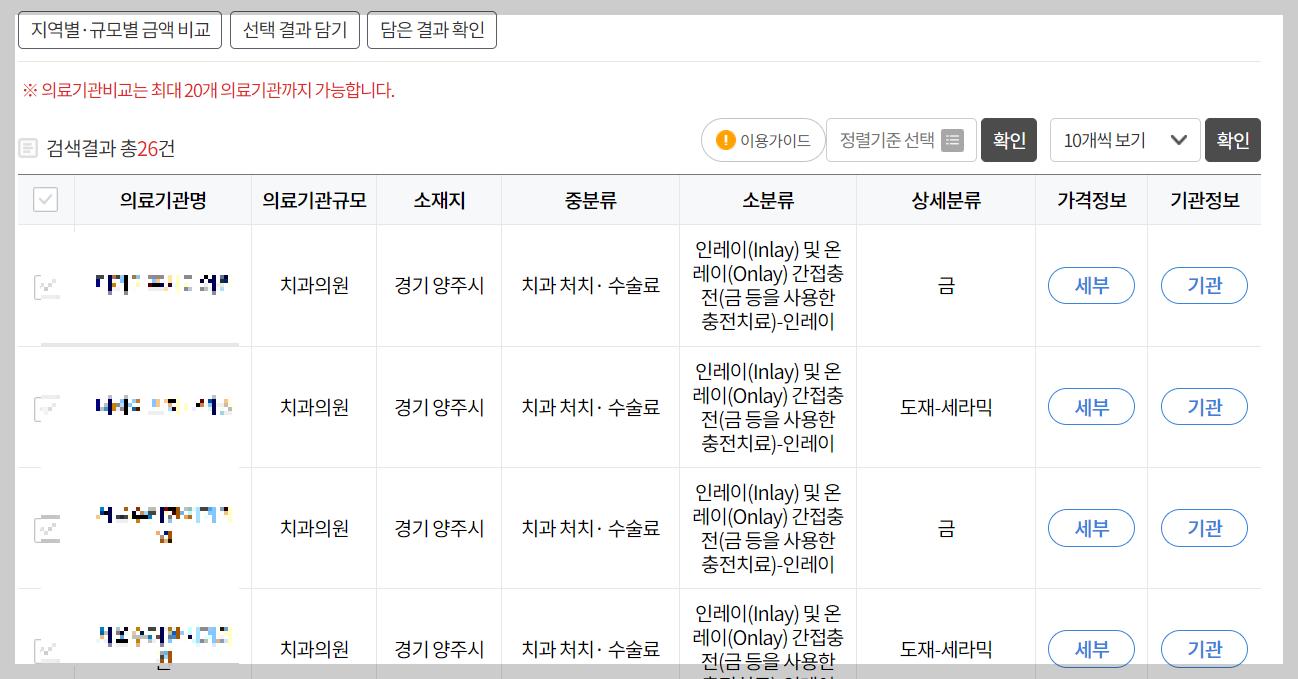Check the fourth row's checkbox (second 도재-세라믹 row)

click(x=46, y=649)
